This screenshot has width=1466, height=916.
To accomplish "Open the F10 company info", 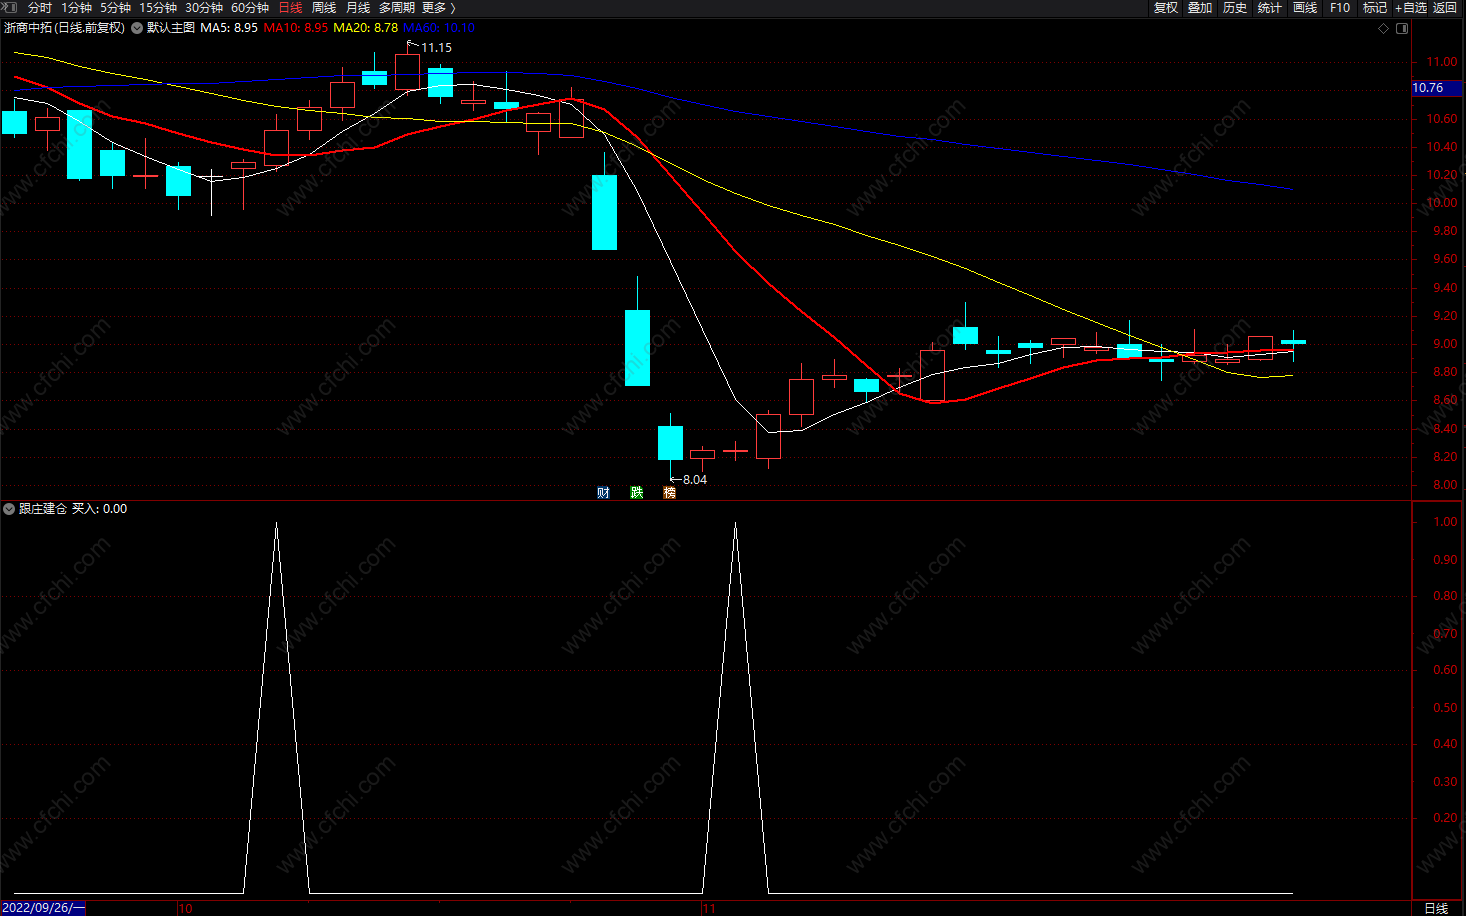I will coord(1340,7).
